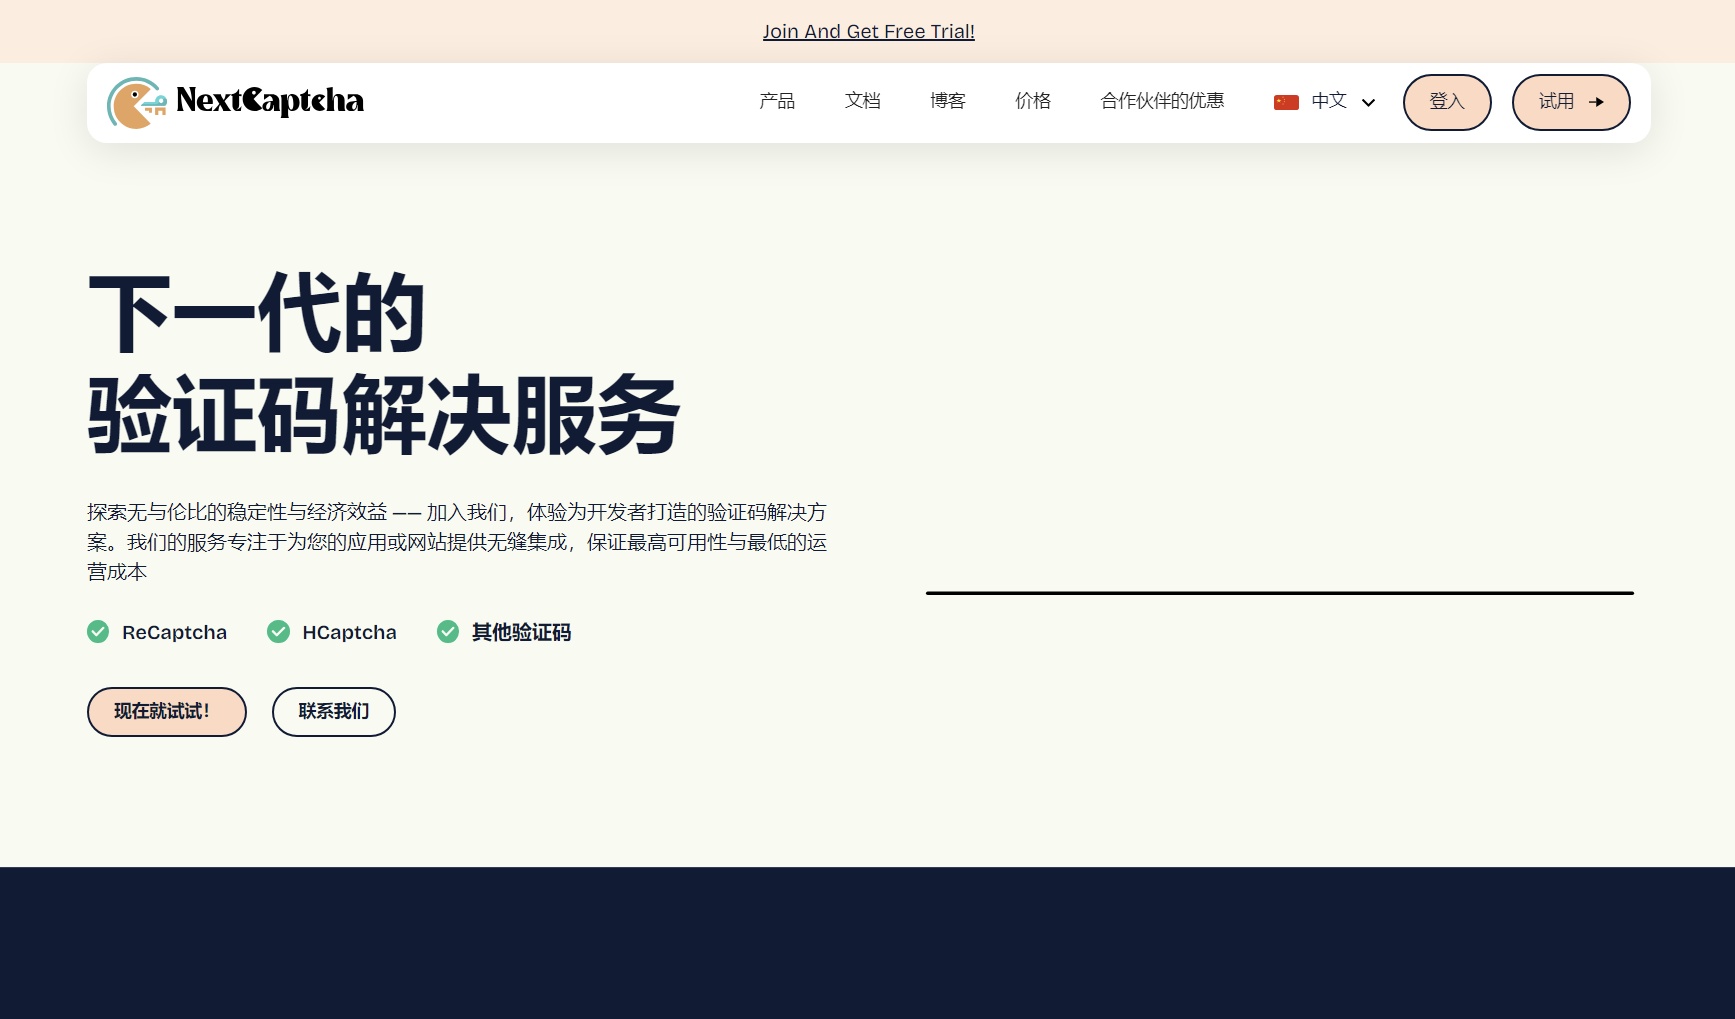This screenshot has height=1019, width=1735.
Task: Click the checkmark icon next to 其他验证码
Action: [x=447, y=631]
